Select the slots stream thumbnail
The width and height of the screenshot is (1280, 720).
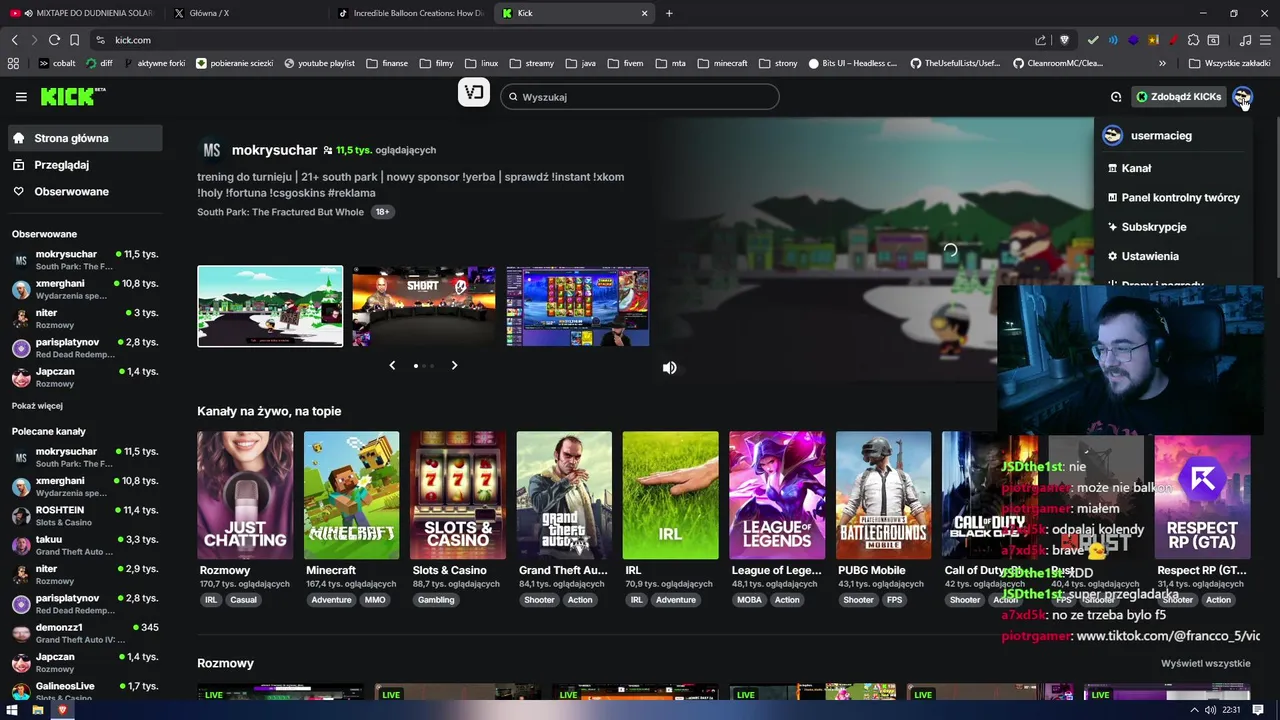click(578, 306)
